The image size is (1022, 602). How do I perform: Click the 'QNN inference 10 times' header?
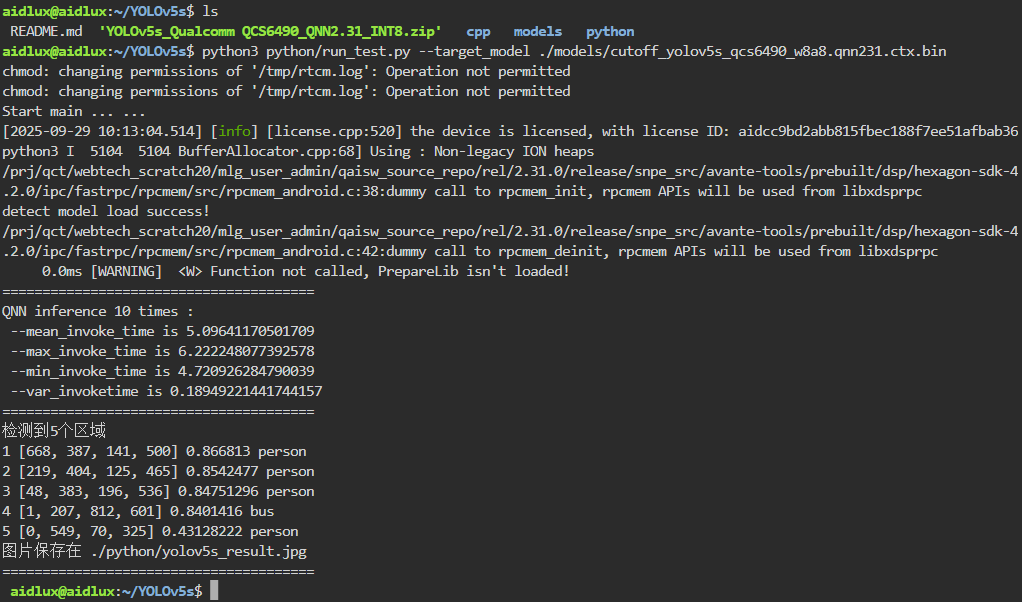point(97,311)
